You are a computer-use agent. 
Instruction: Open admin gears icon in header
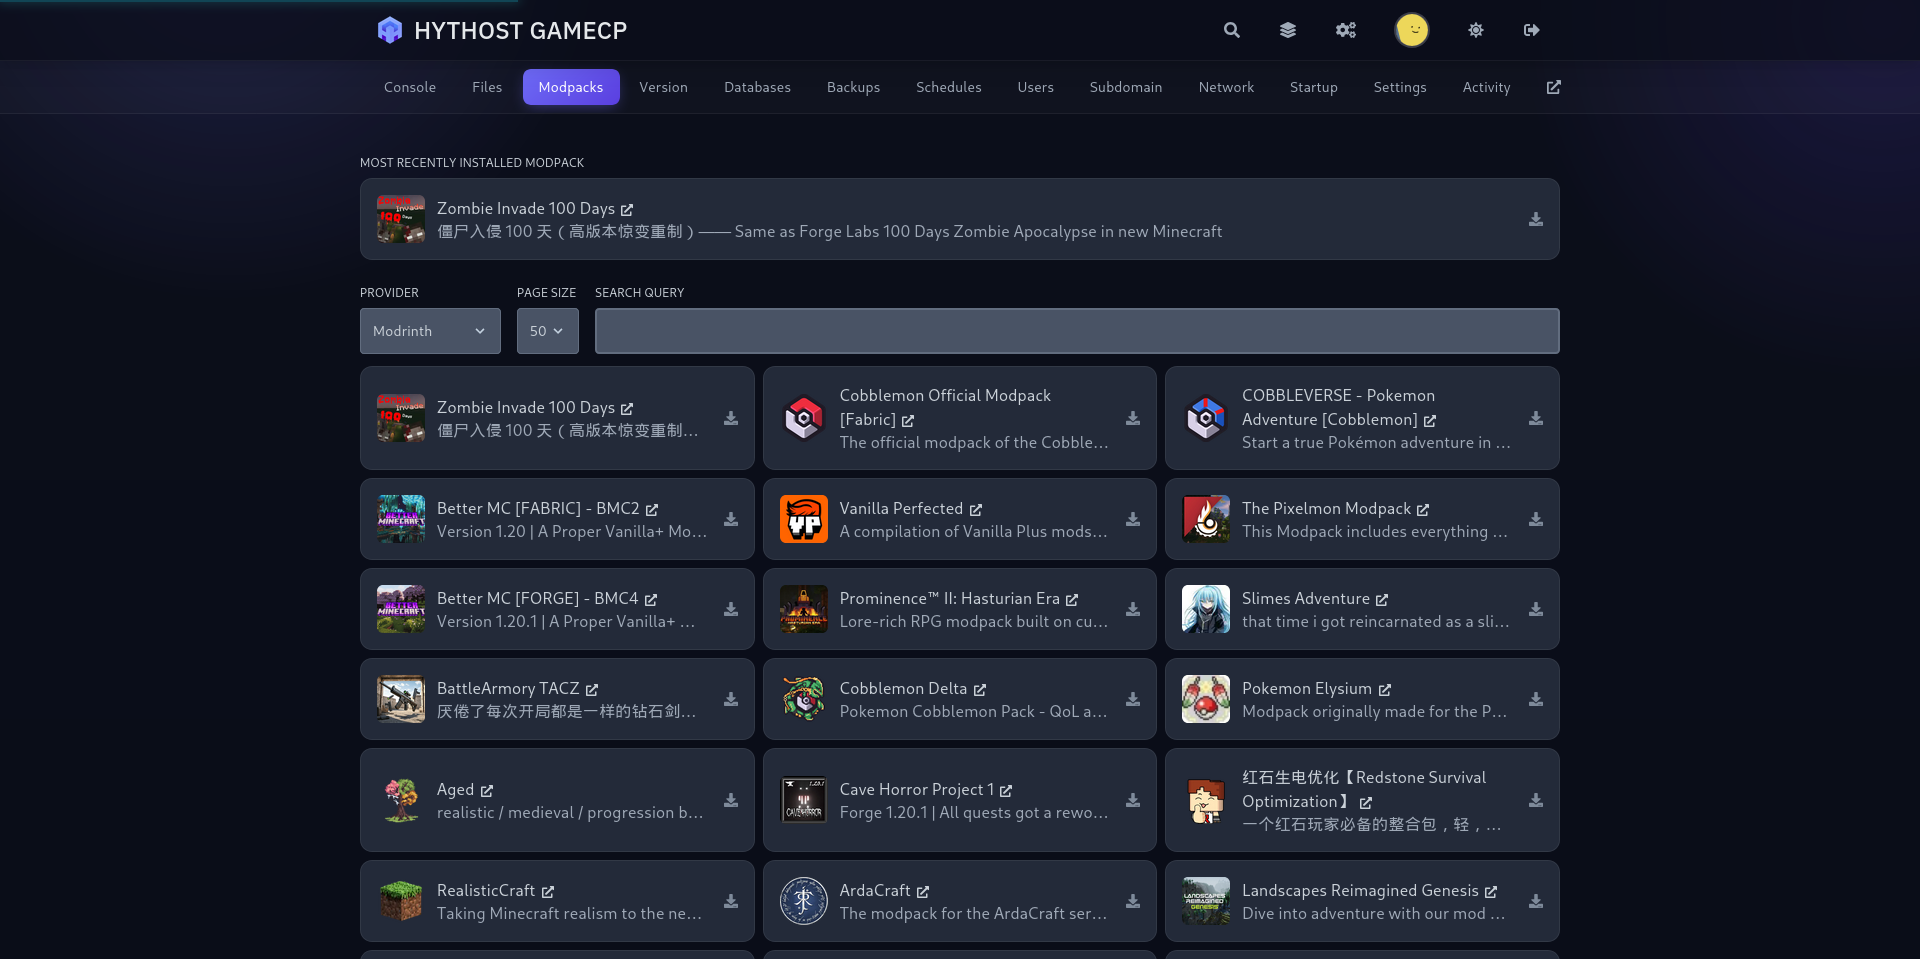pos(1346,30)
